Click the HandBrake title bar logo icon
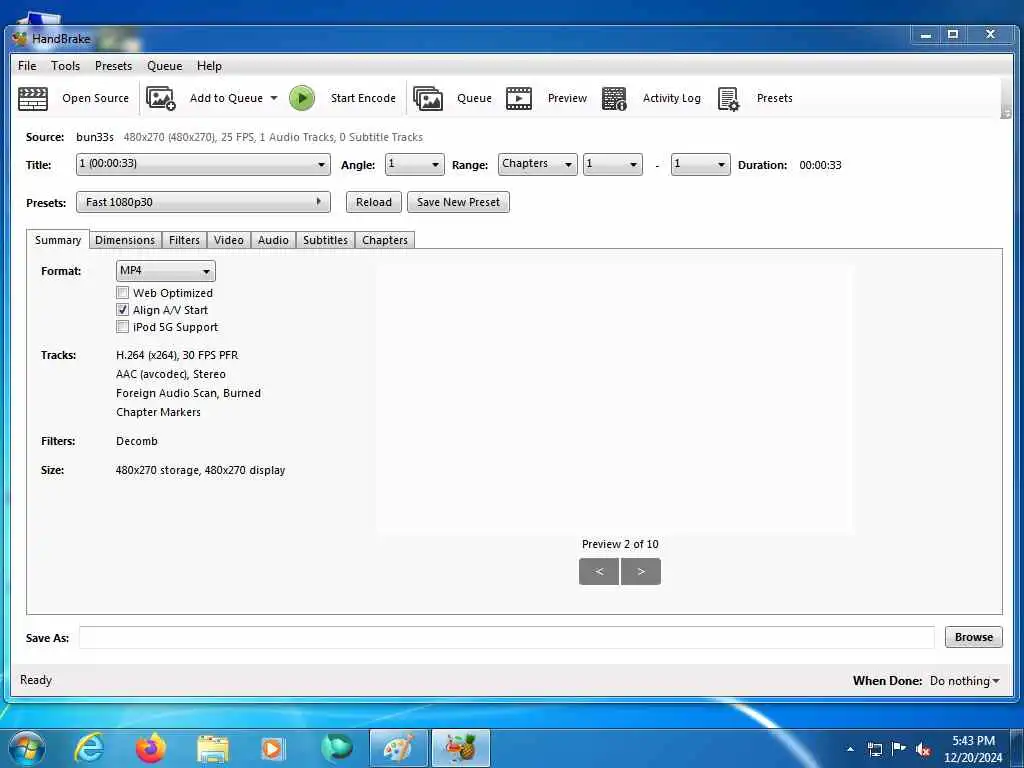 (x=20, y=39)
